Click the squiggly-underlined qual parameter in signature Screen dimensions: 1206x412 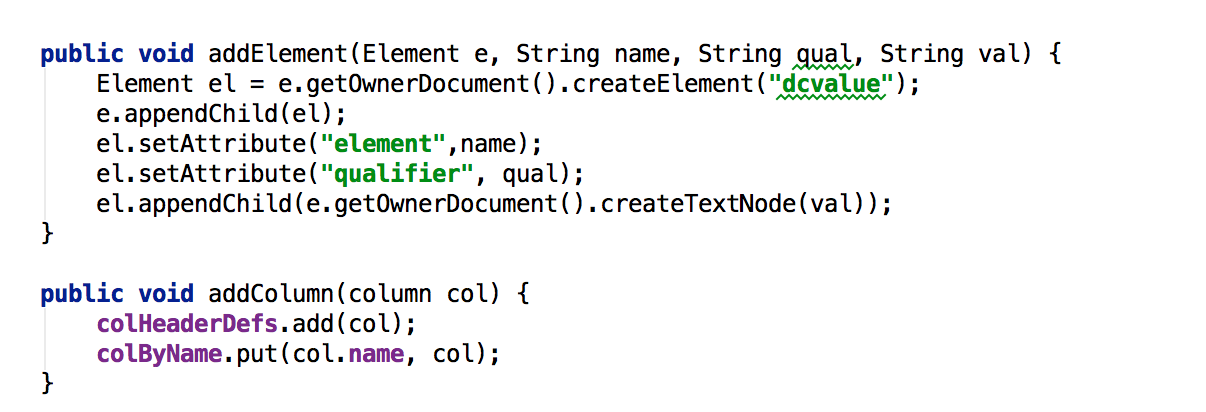tap(825, 54)
